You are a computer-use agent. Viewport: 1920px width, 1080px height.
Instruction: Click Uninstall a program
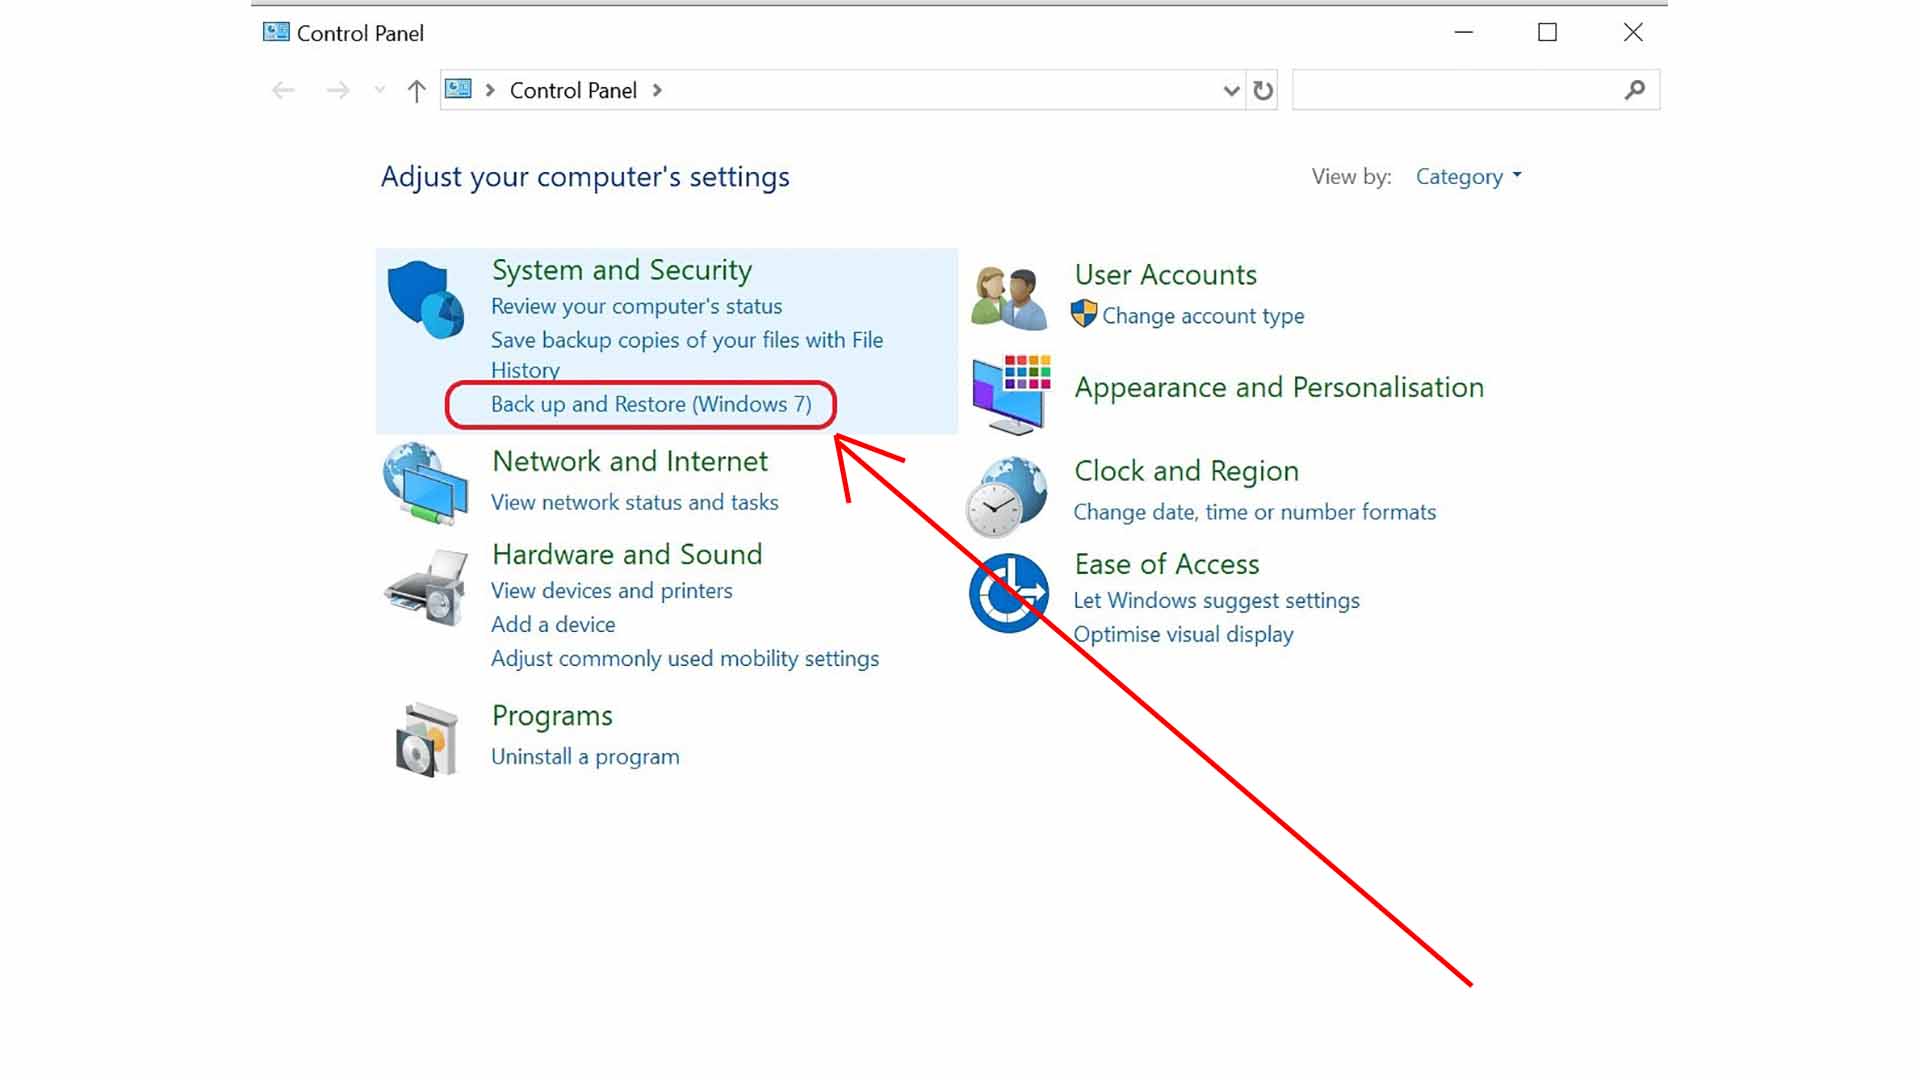pyautogui.click(x=585, y=756)
